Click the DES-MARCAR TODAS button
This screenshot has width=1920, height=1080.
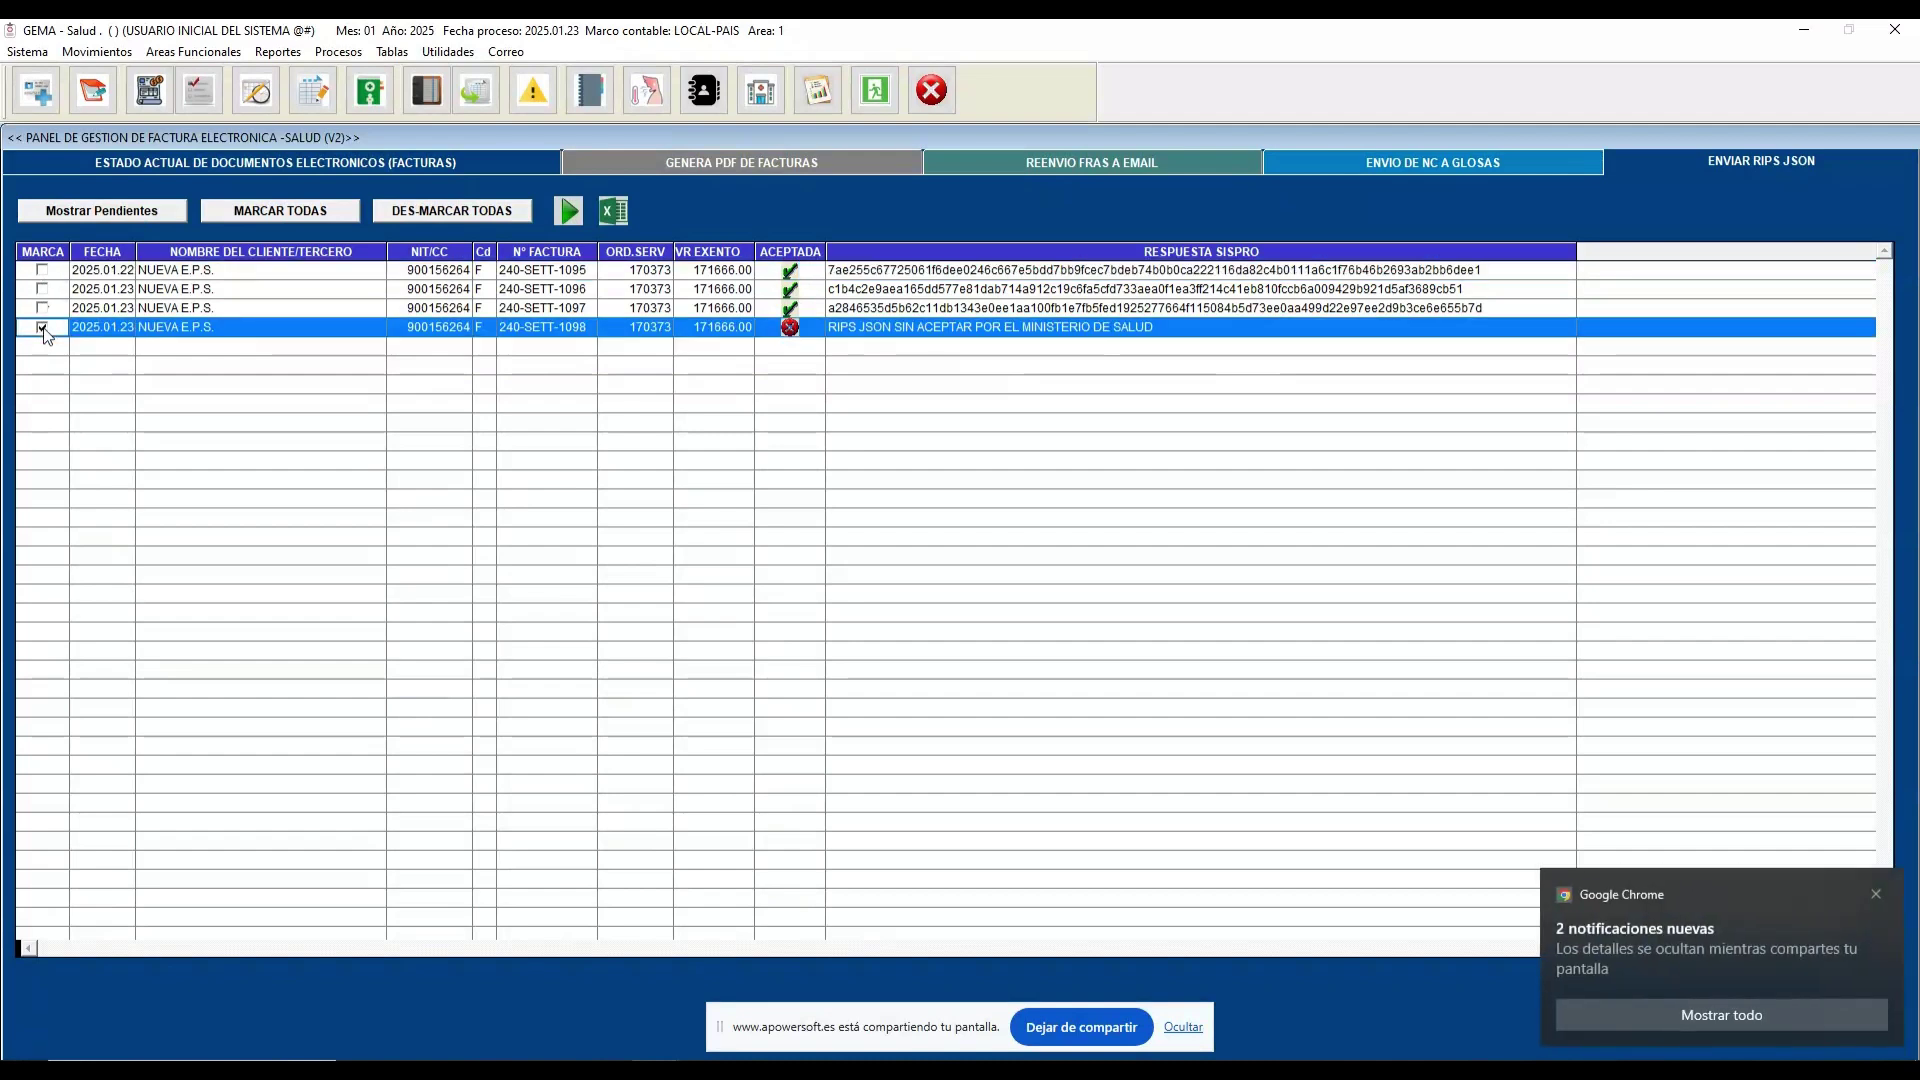[452, 211]
